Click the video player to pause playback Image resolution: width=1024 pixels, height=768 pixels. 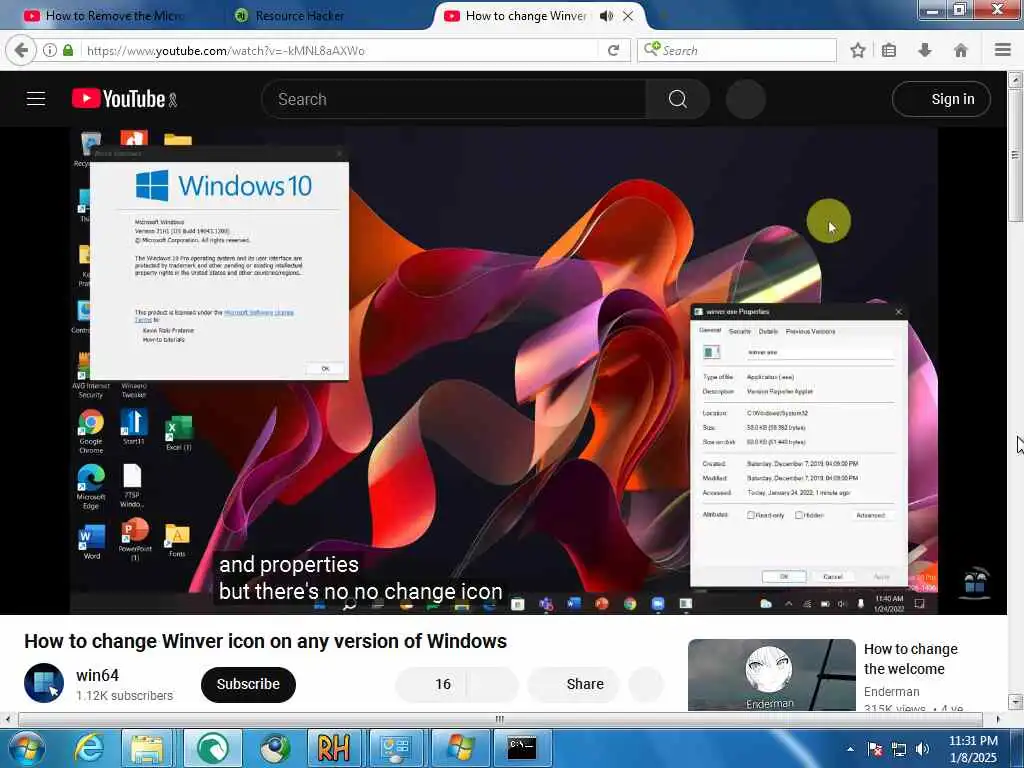click(x=504, y=370)
